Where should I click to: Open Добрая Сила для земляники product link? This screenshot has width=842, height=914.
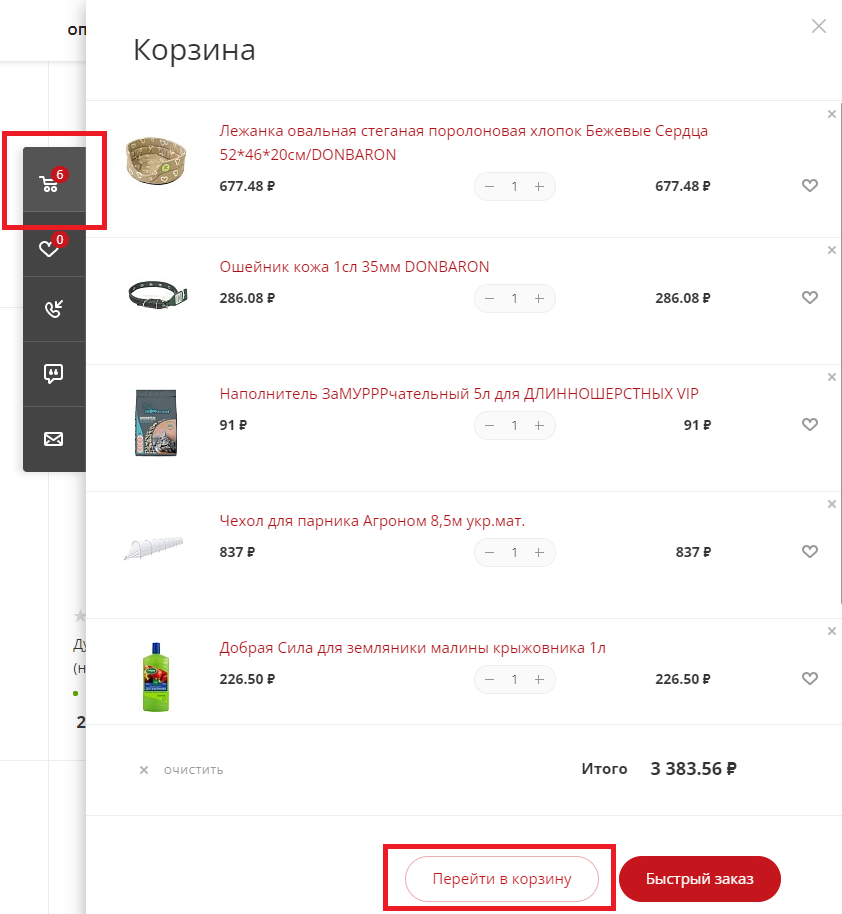coord(412,648)
